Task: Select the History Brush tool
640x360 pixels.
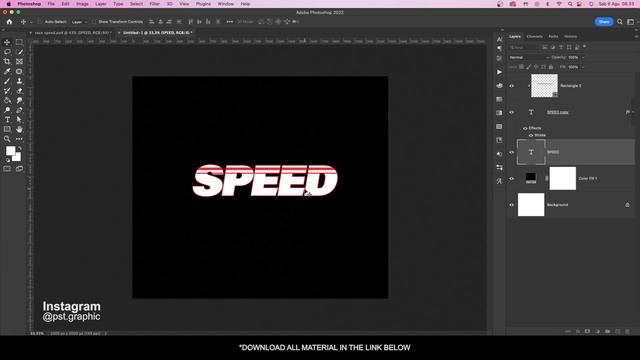Action: tap(7, 91)
